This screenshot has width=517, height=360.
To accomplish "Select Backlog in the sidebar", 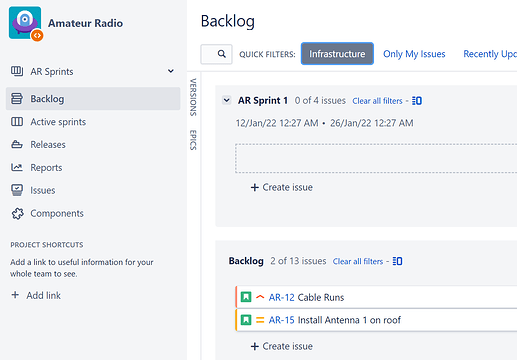I will coord(93,99).
